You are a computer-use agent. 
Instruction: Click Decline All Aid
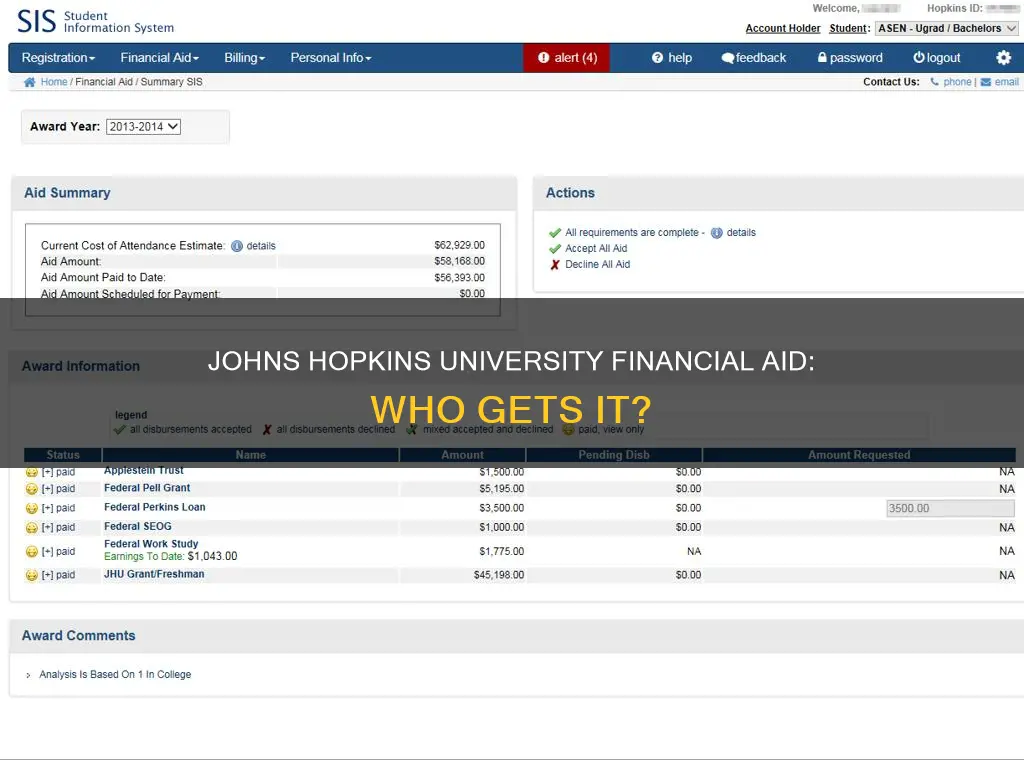point(597,264)
